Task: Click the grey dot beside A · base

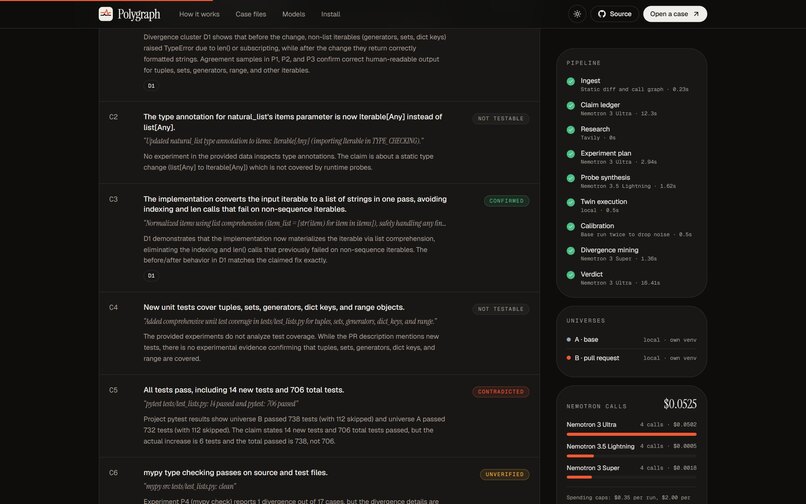Action: point(569,339)
